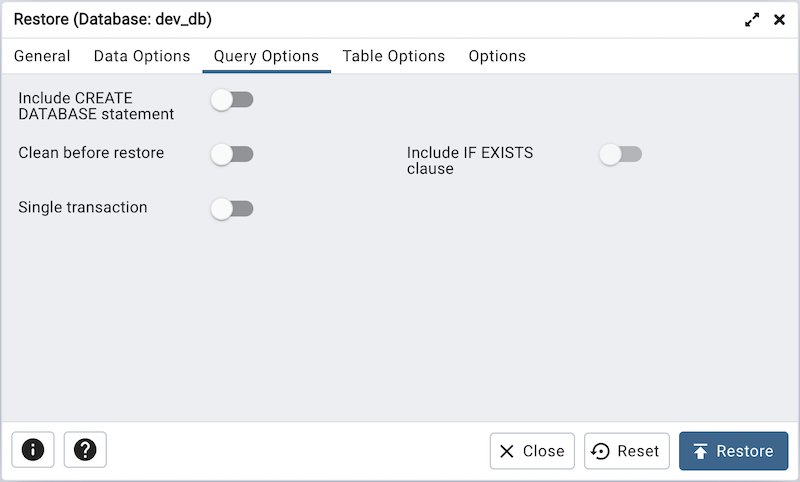This screenshot has height=482, width=800.
Task: Open the Options tab
Action: tap(497, 56)
